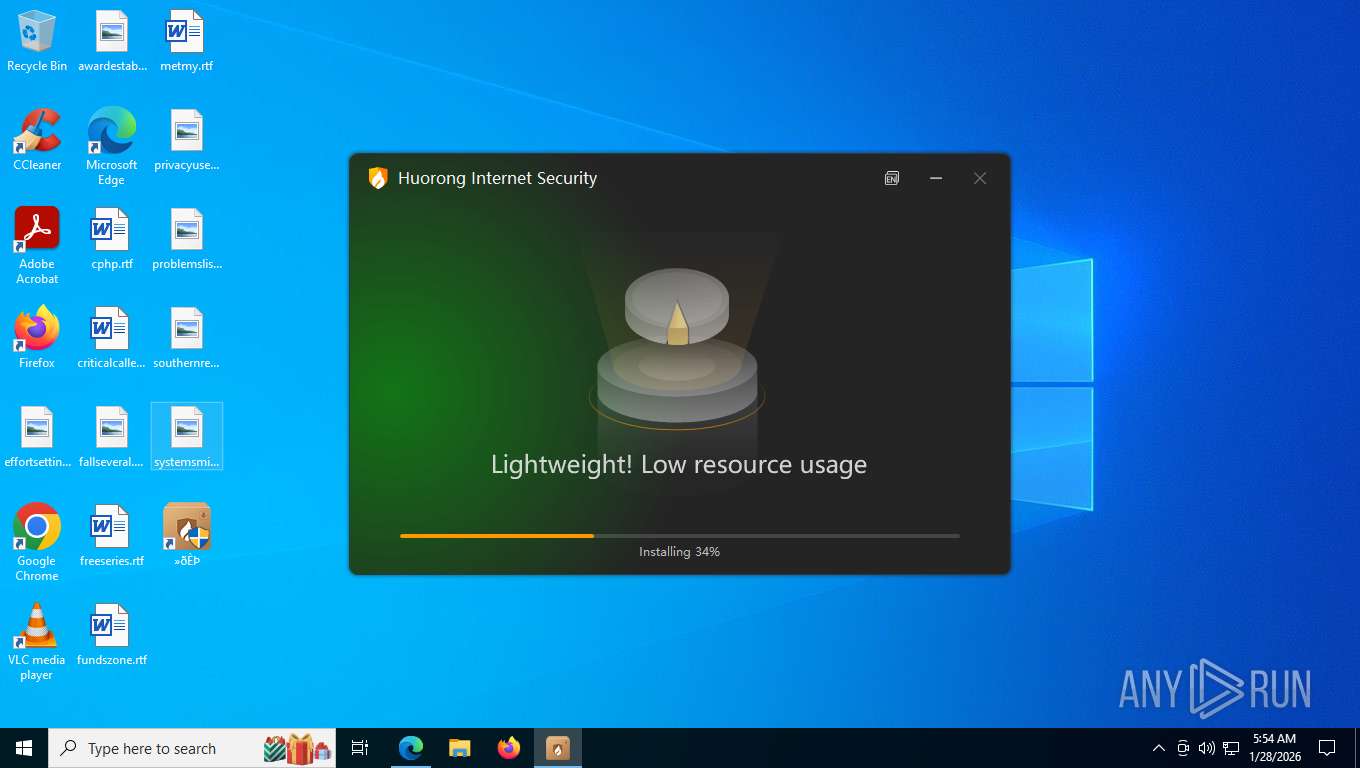Expand the hidden system tray icons
Viewport: 1360px width, 768px height.
click(1159, 748)
